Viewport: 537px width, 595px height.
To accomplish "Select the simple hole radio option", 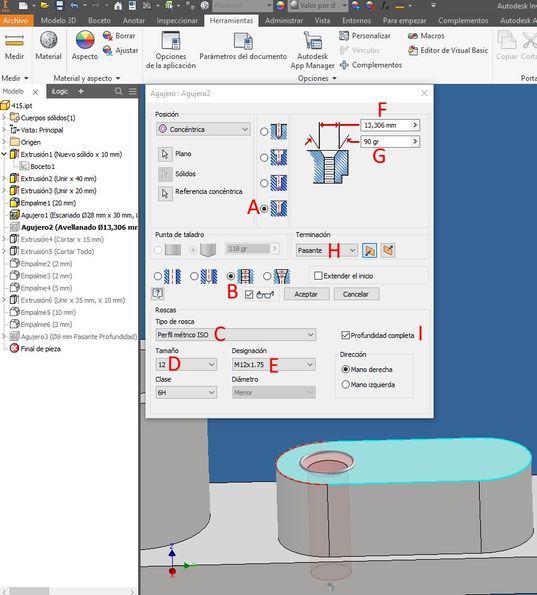I will 158,276.
